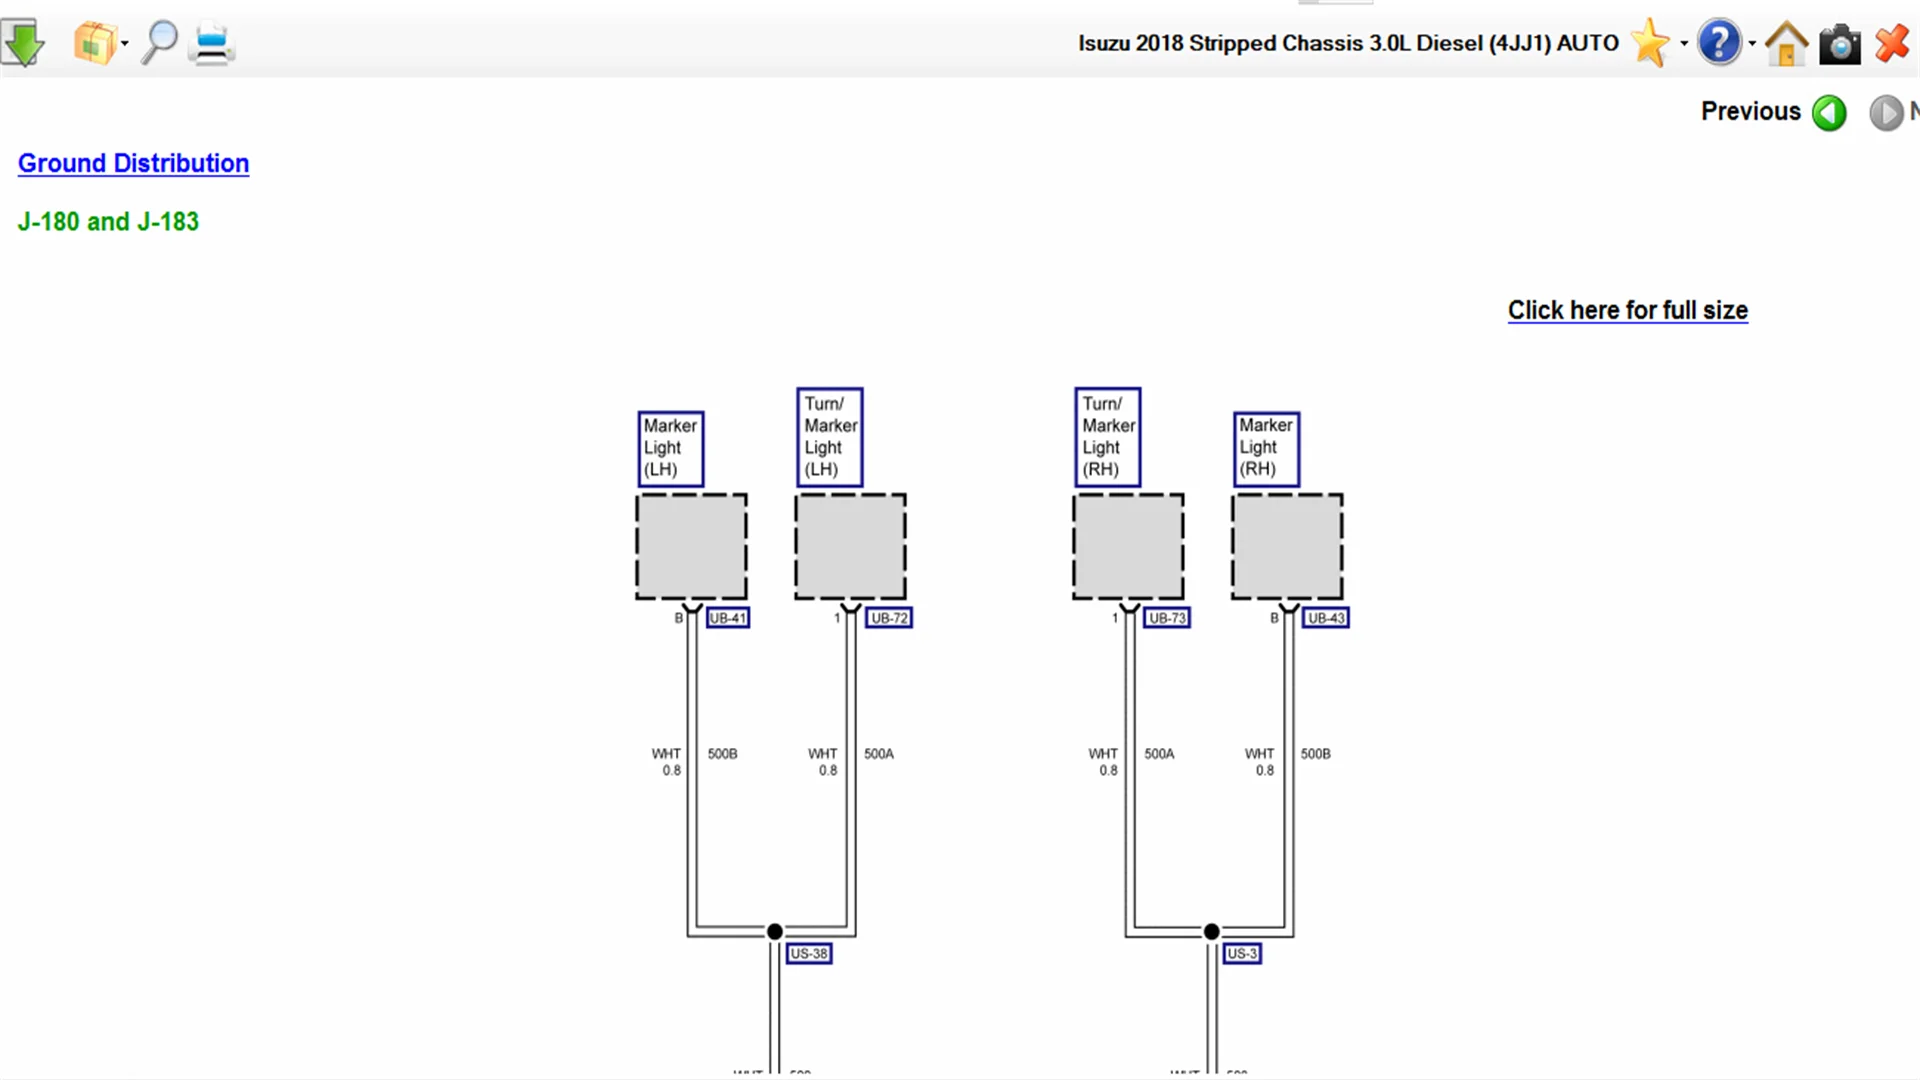This screenshot has height=1080, width=1920.
Task: Select wire label 500A under UB-72
Action: coord(879,754)
